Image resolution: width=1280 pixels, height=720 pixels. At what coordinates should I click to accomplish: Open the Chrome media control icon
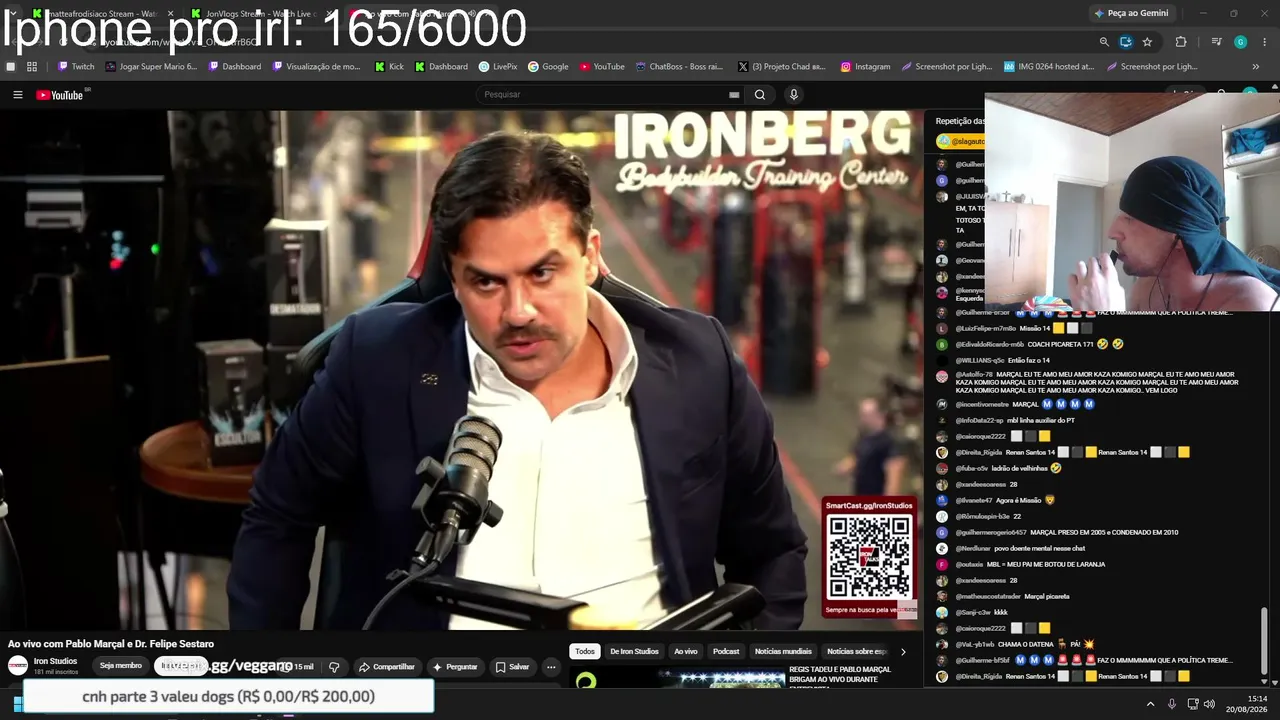tap(1216, 42)
